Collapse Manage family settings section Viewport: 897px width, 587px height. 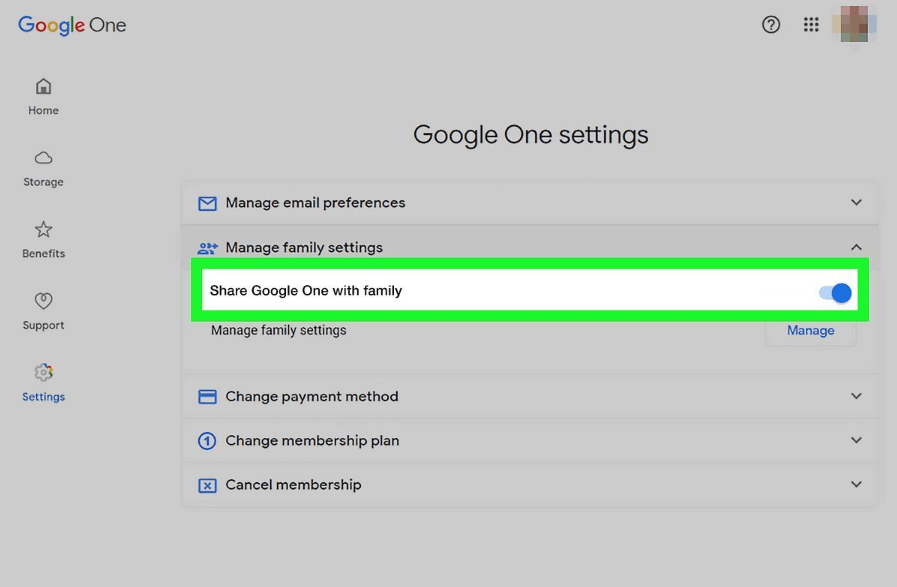(856, 247)
